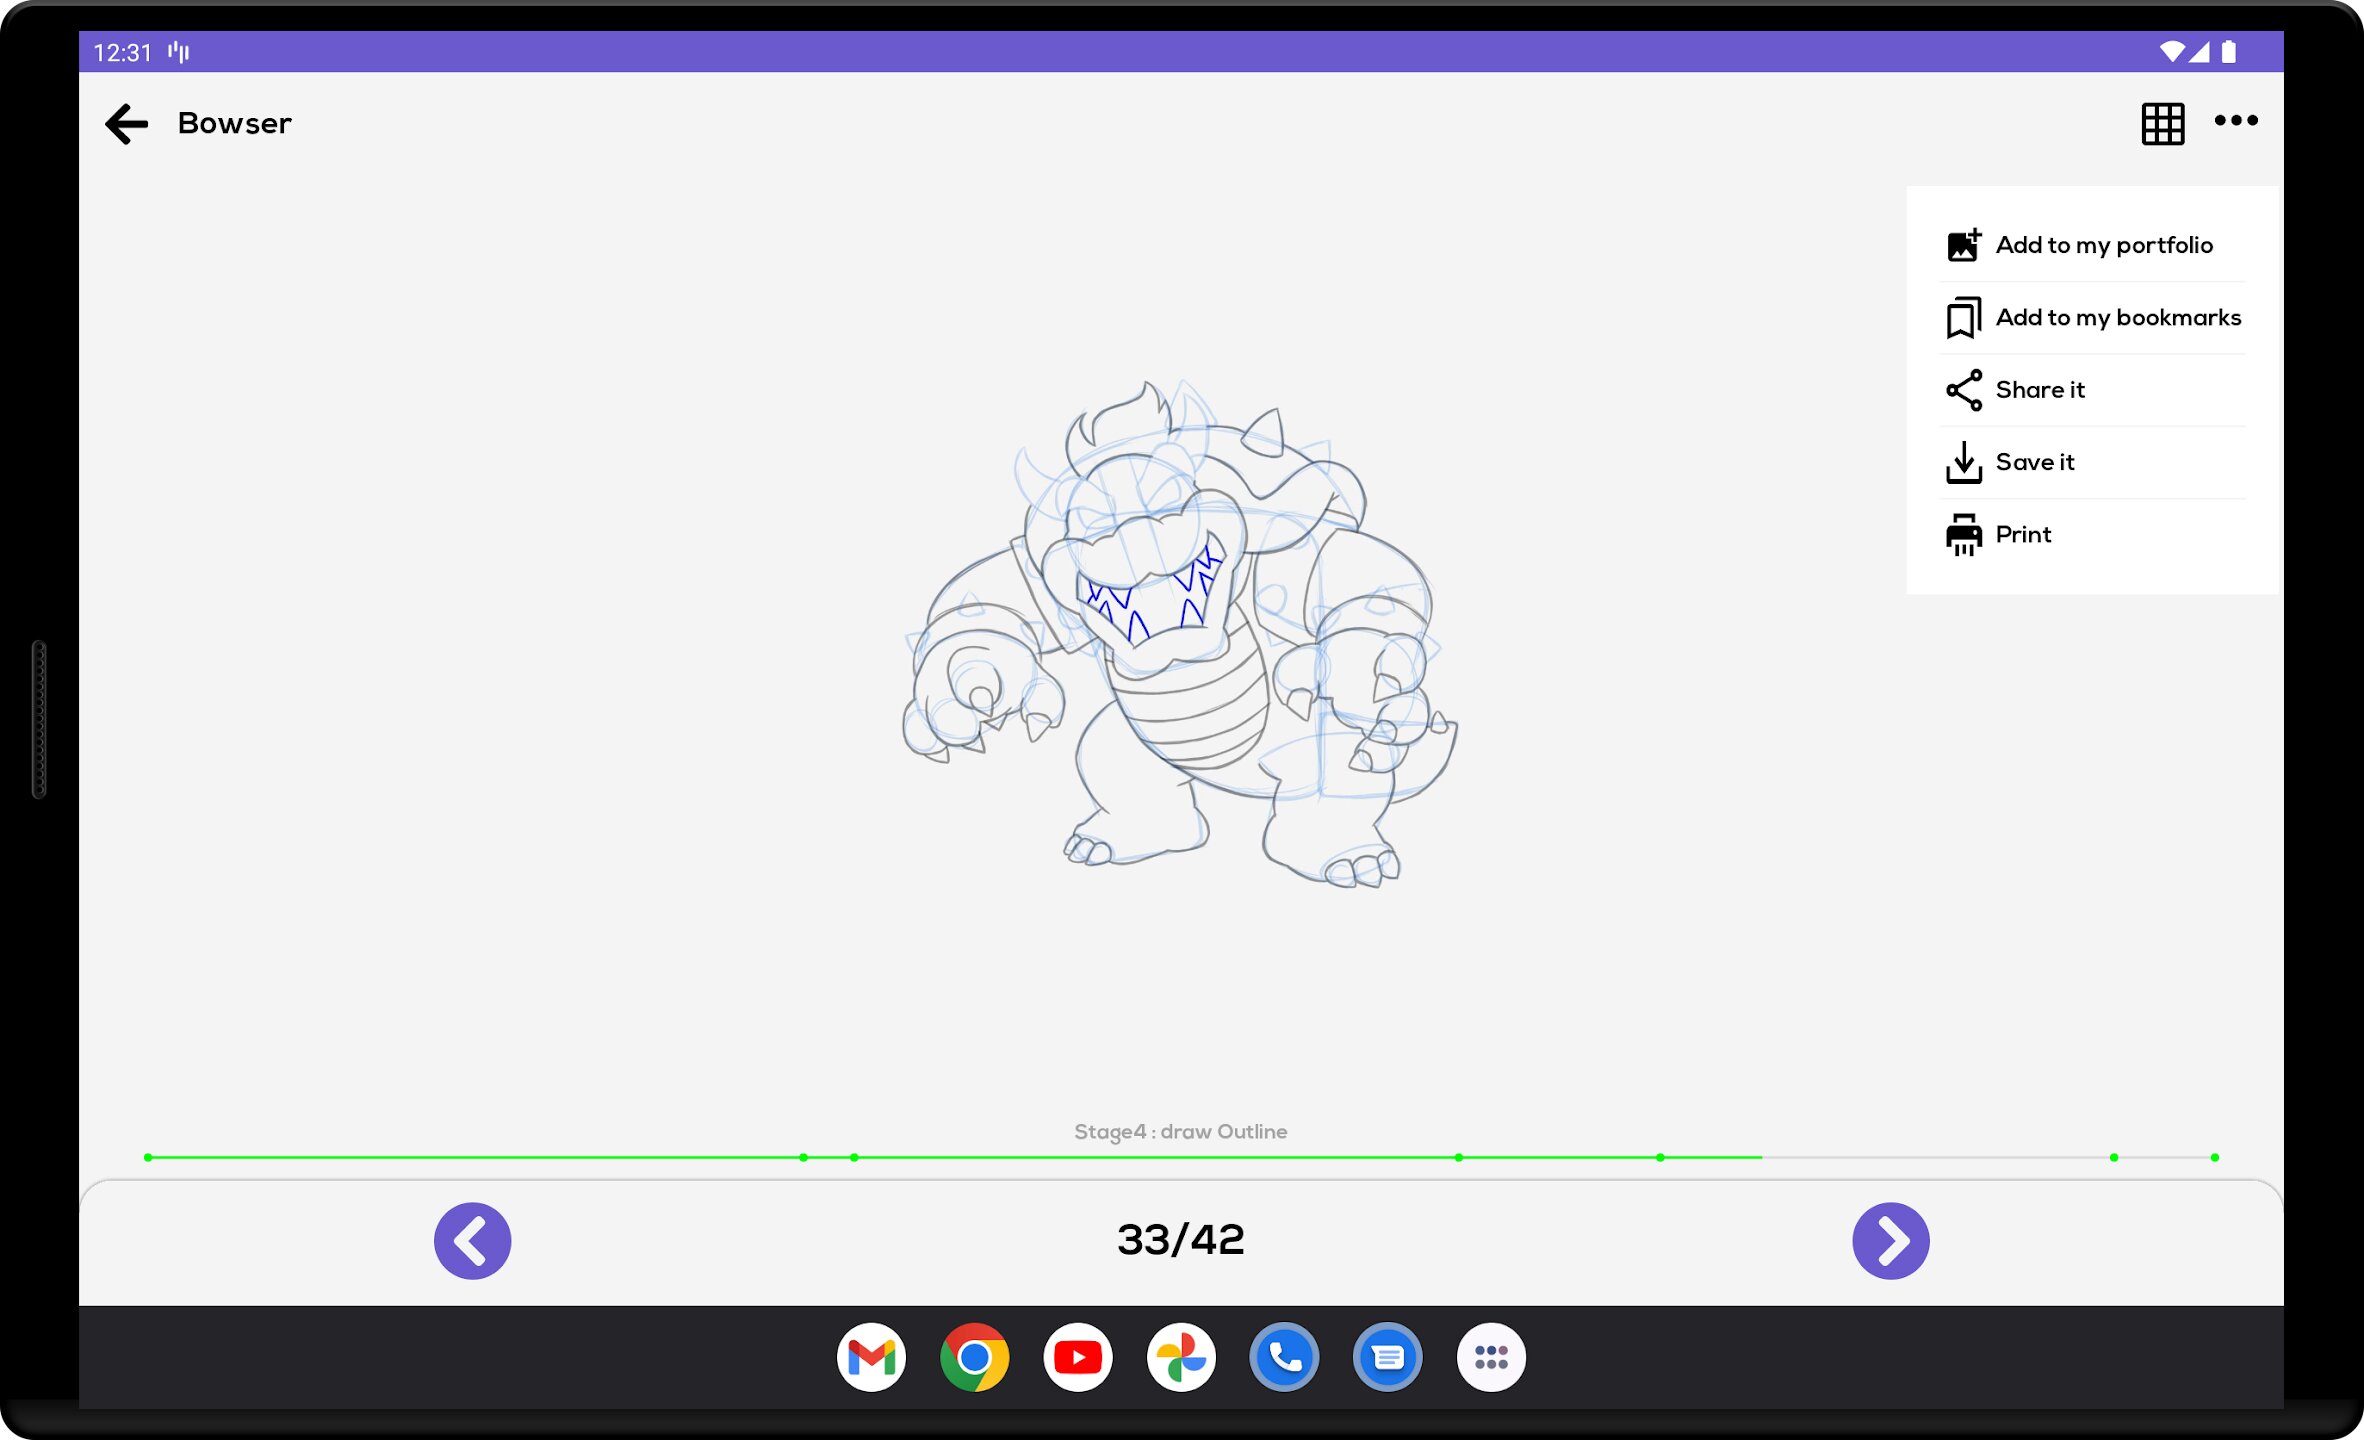Advance to the next drawing step
This screenshot has width=2364, height=1440.
(x=1890, y=1240)
